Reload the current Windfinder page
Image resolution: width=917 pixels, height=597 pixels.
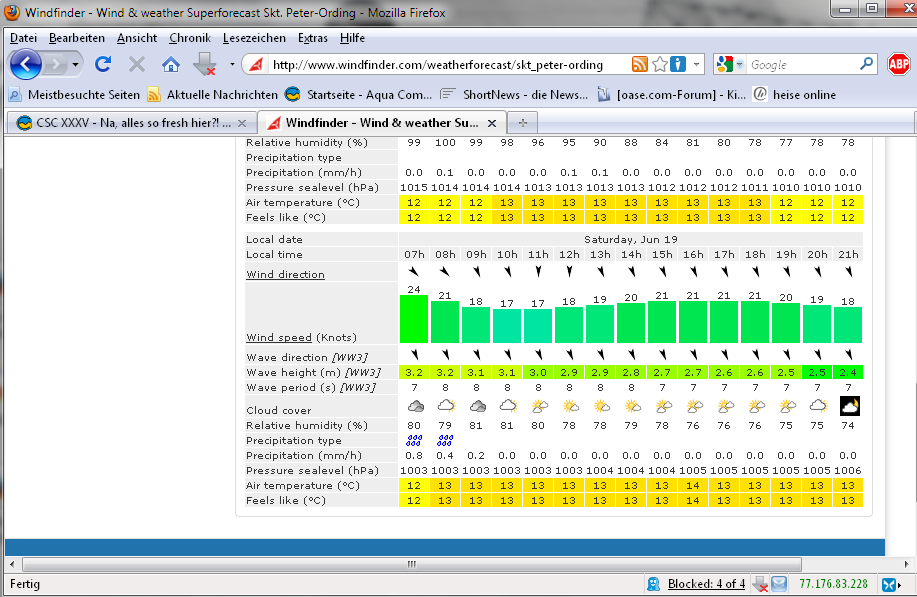pyautogui.click(x=102, y=65)
